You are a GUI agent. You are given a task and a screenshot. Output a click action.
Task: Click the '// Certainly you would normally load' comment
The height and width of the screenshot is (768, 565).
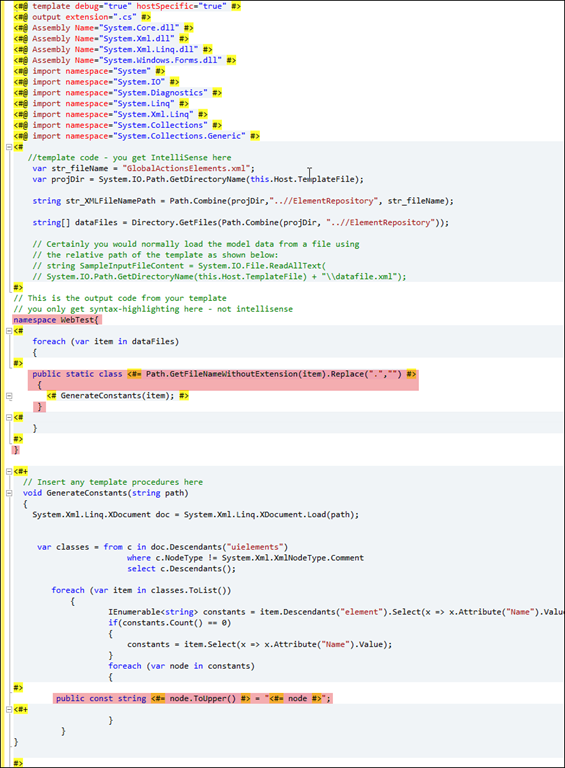pos(196,244)
